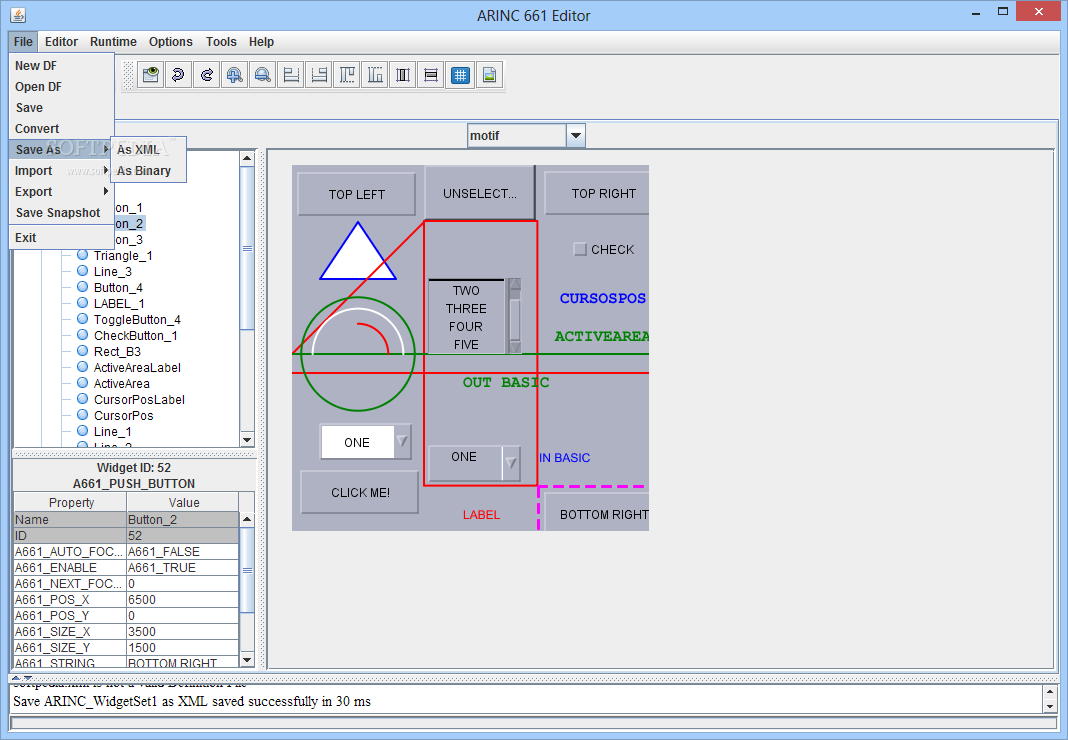Expand the Export submenu

(x=61, y=191)
